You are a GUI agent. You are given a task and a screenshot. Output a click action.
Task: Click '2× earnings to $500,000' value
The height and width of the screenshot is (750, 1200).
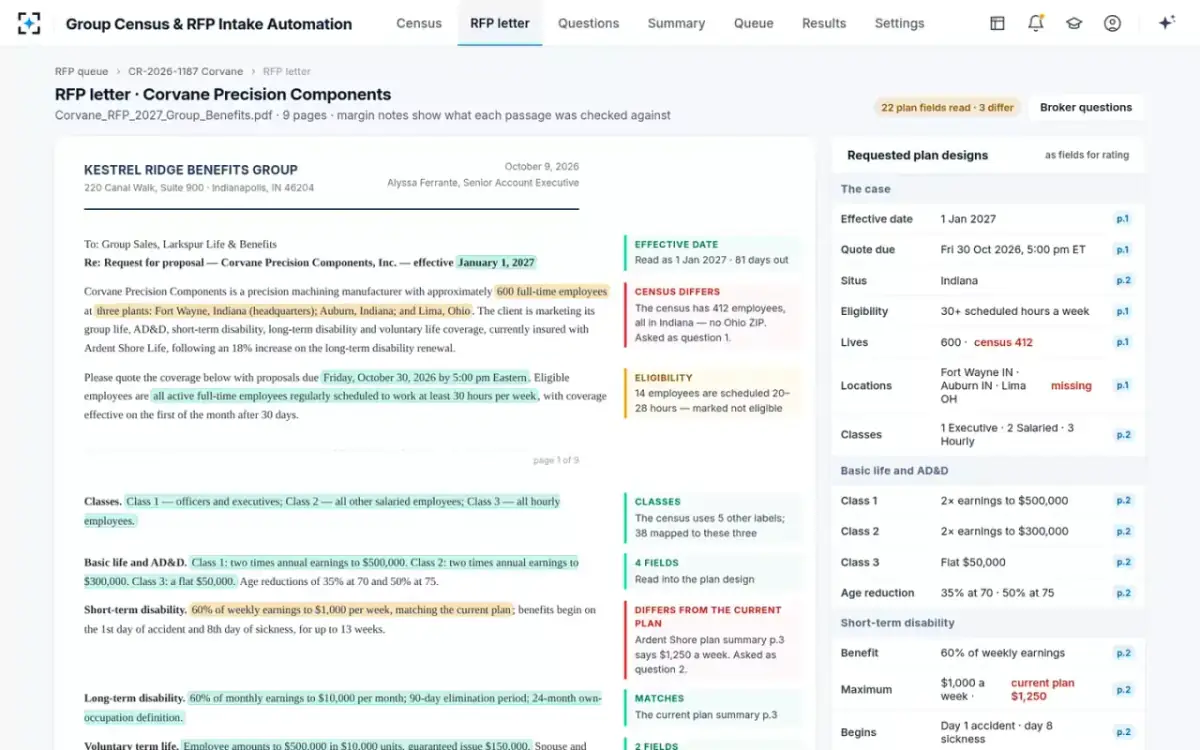(x=1004, y=501)
